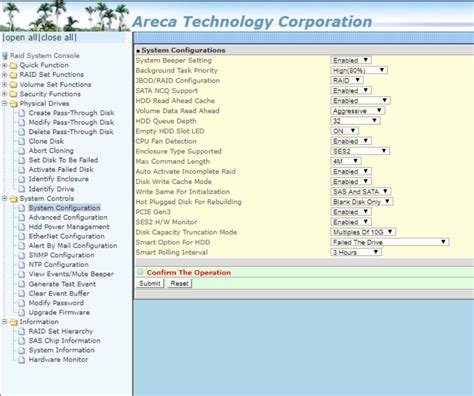Collapse the Information tree node
The height and width of the screenshot is (396, 474).
tap(5, 322)
